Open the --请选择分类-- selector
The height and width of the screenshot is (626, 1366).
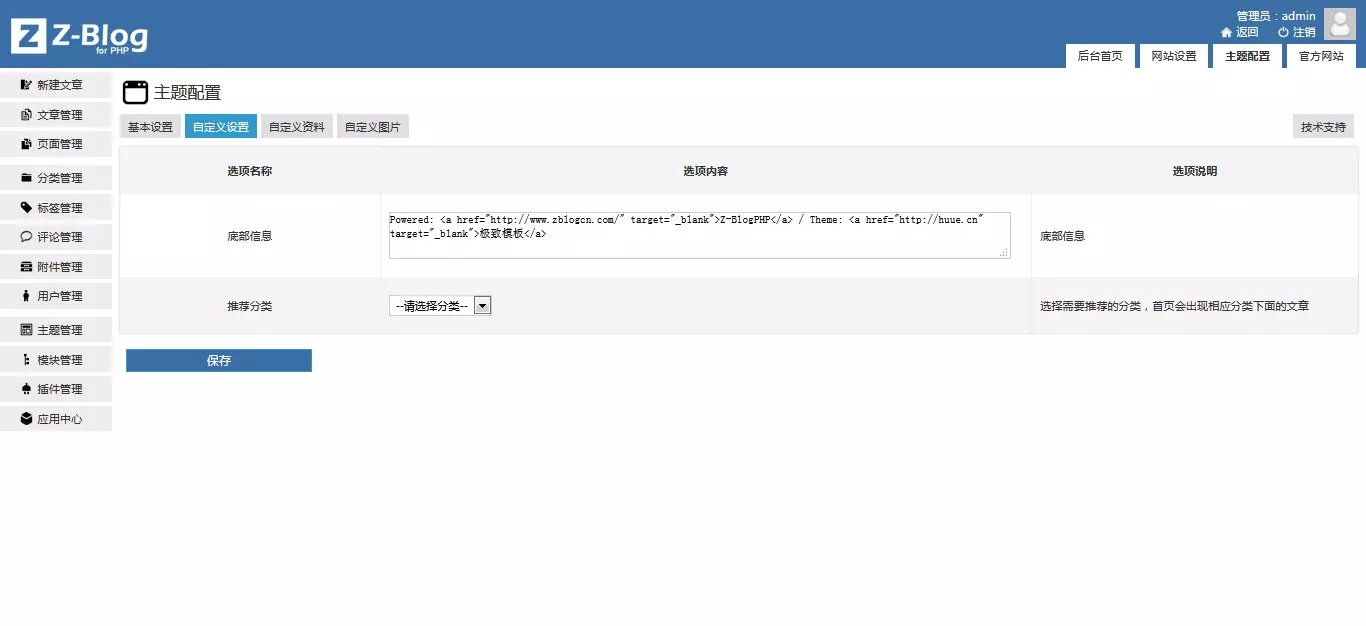tap(430, 305)
